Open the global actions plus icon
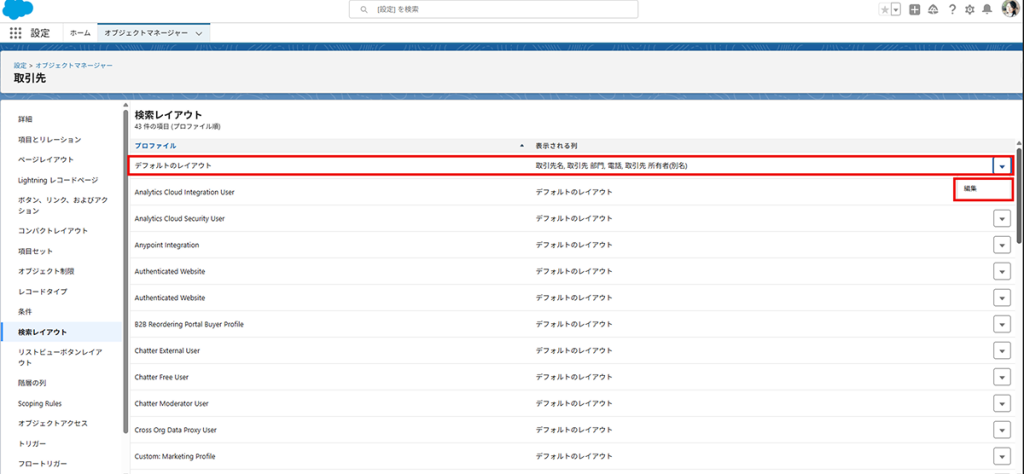This screenshot has height=474, width=1024. 915,9
